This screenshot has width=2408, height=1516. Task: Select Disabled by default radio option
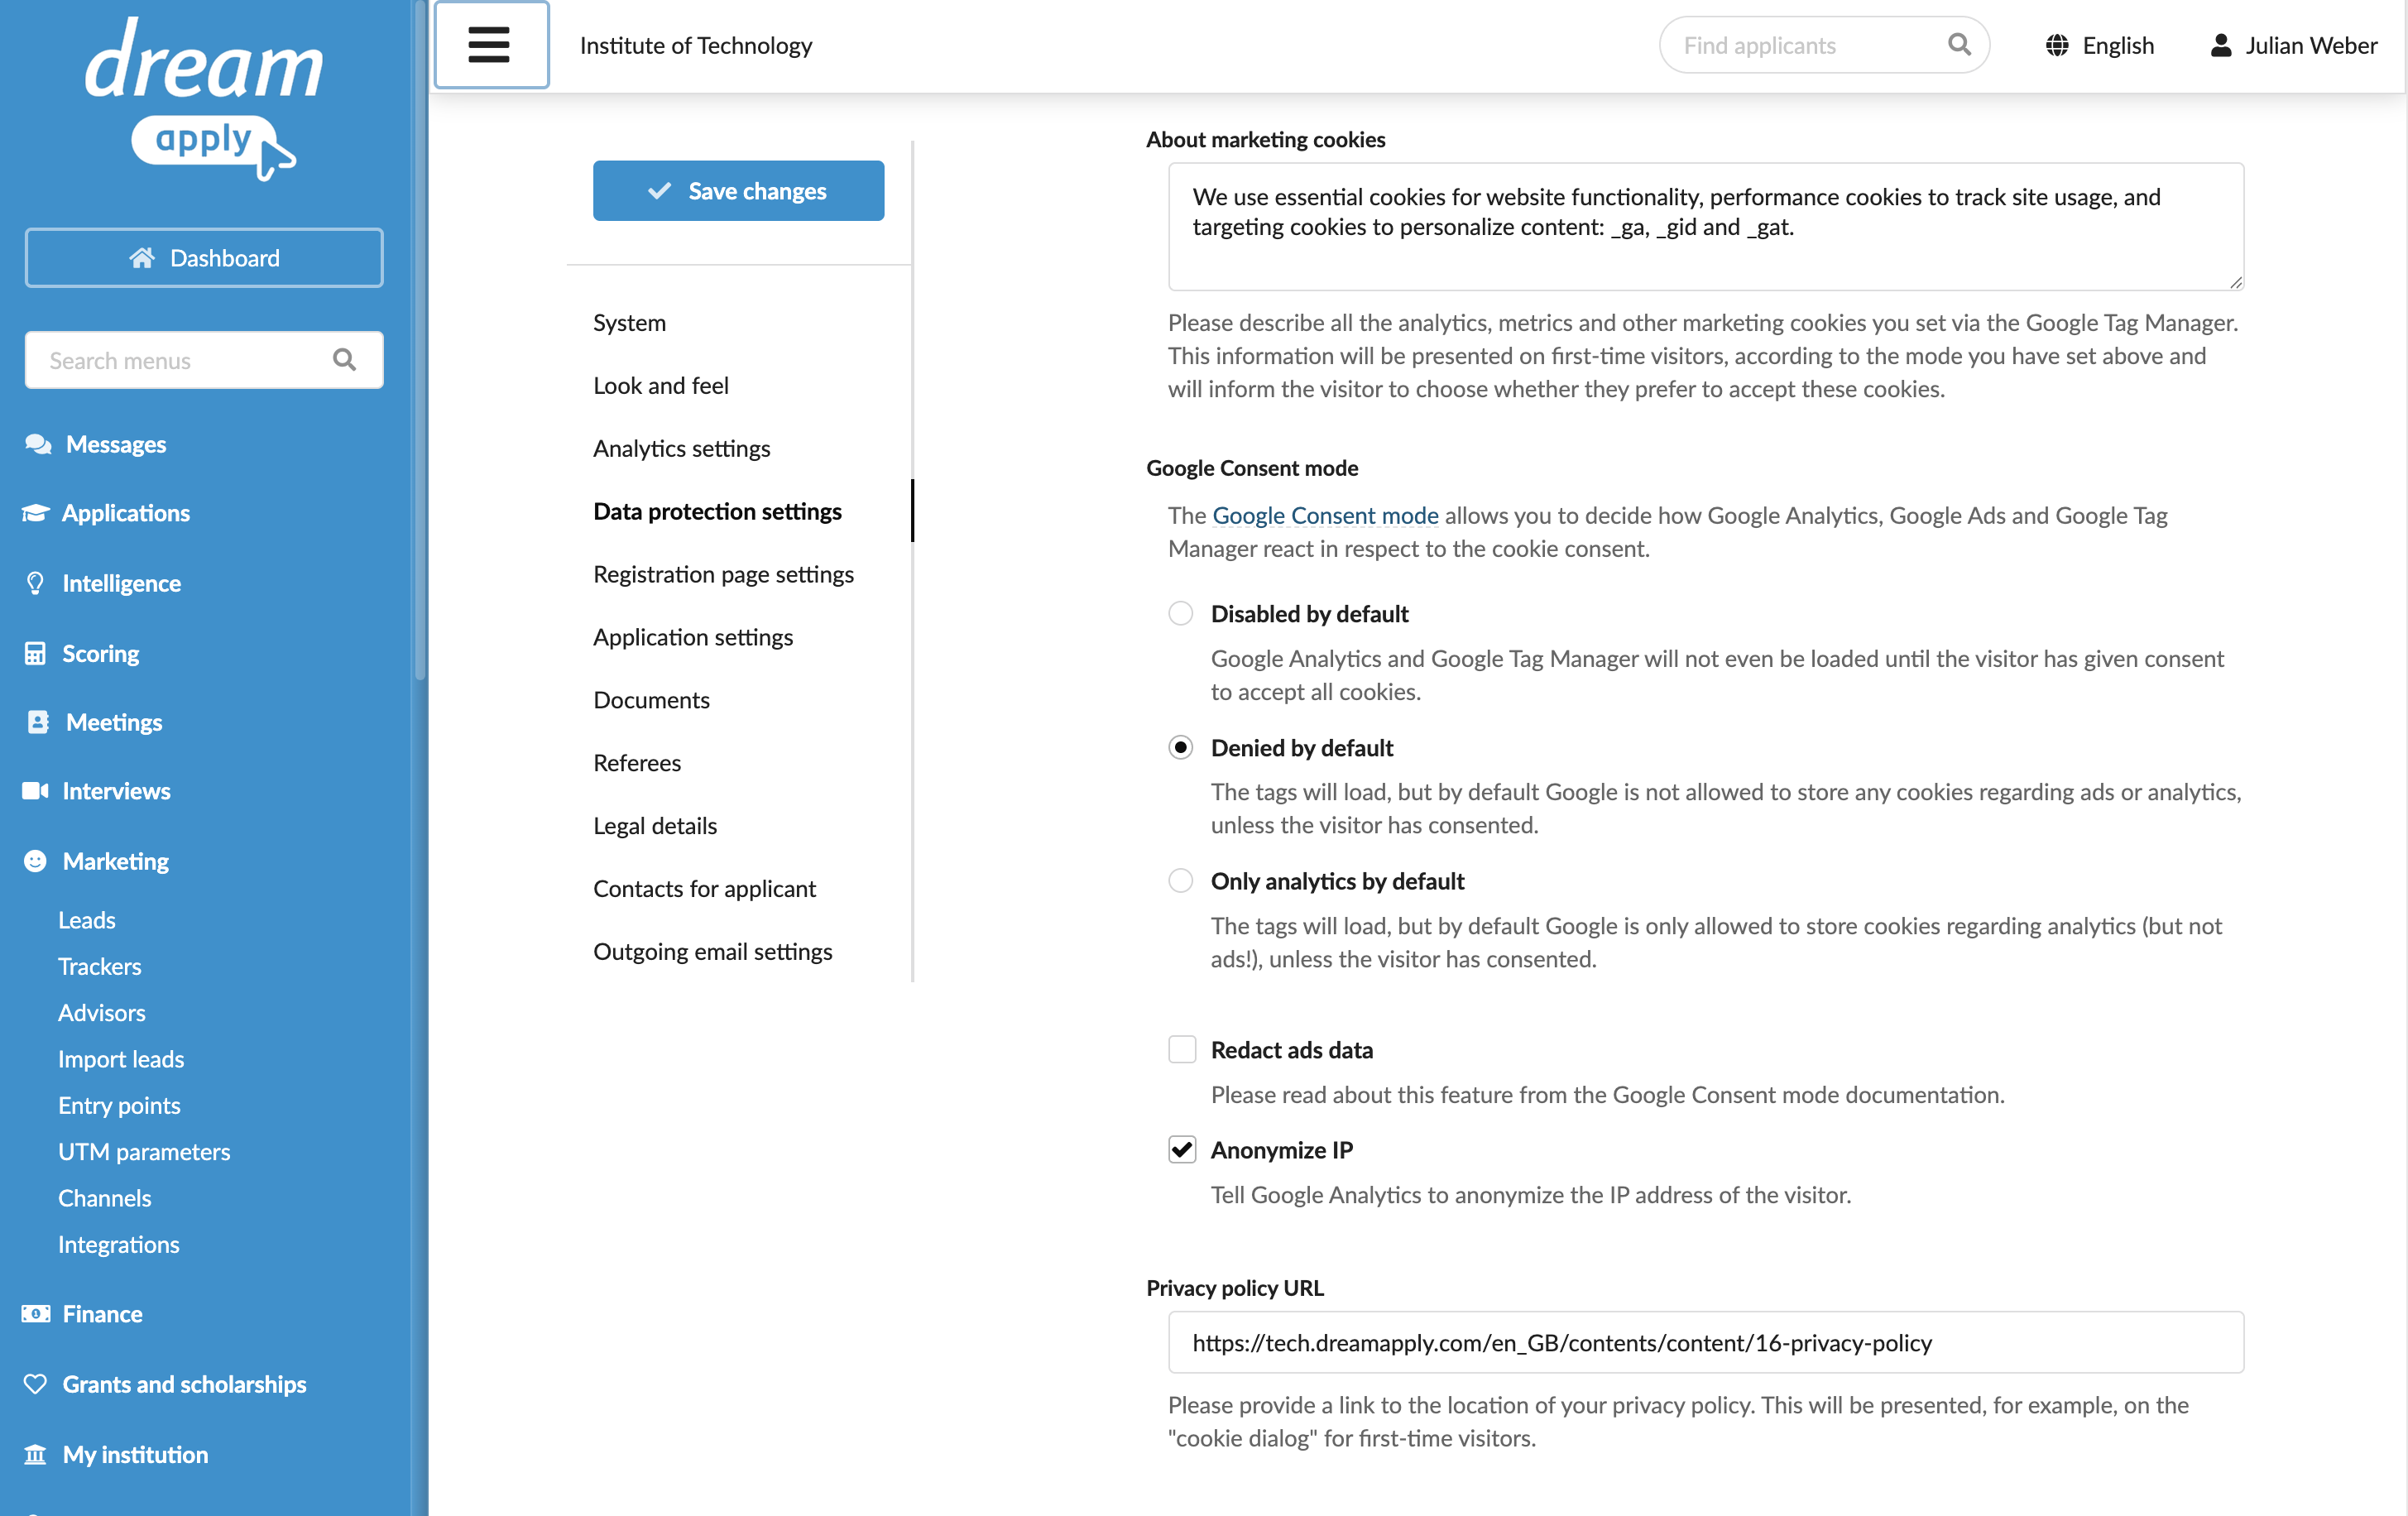click(x=1181, y=613)
